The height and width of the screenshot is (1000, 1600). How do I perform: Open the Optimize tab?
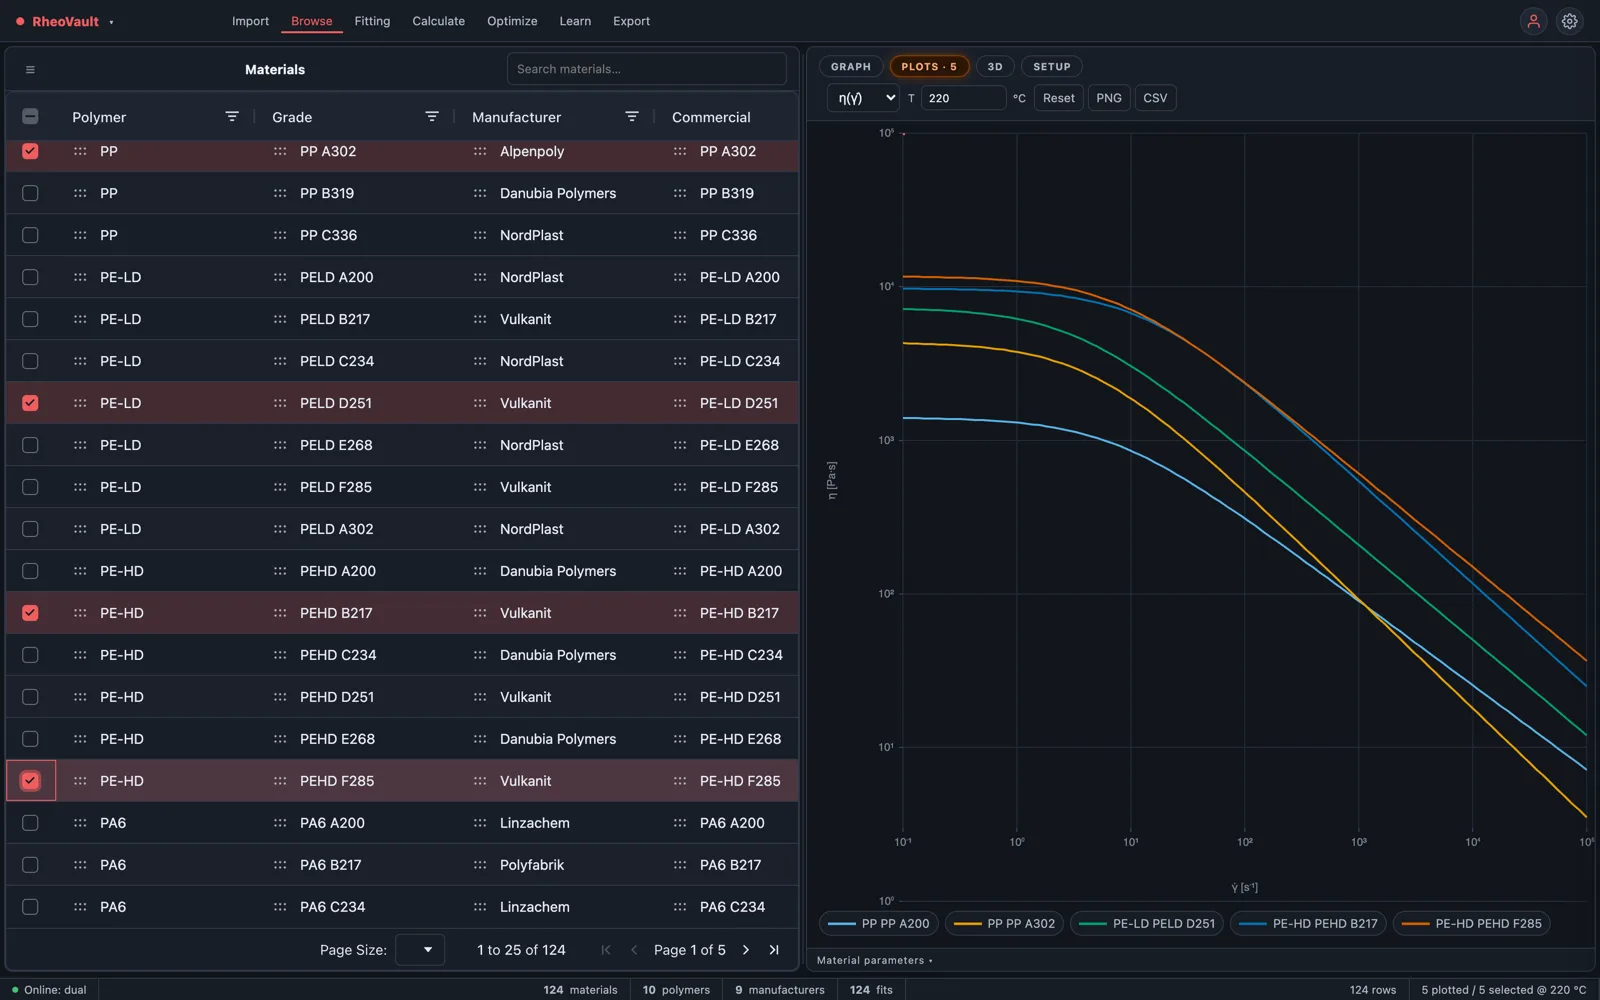[x=512, y=21]
